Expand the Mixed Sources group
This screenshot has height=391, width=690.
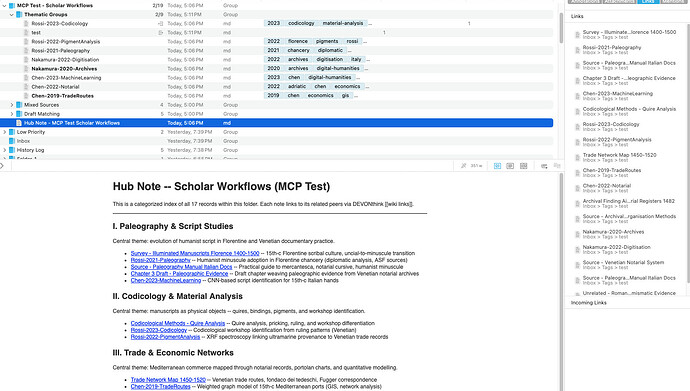(x=12, y=105)
